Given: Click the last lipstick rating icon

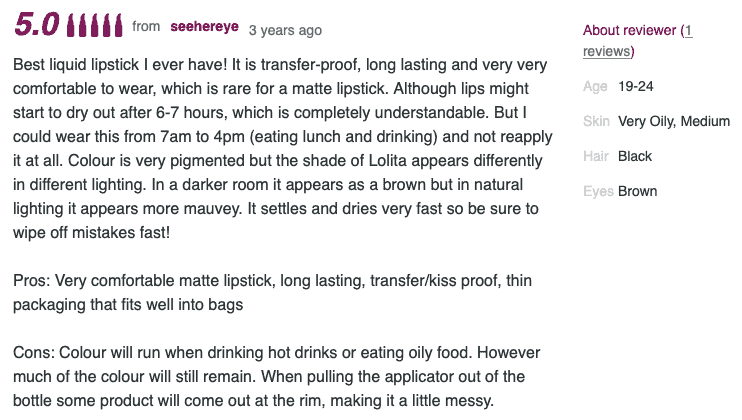Looking at the screenshot, I should click(118, 26).
